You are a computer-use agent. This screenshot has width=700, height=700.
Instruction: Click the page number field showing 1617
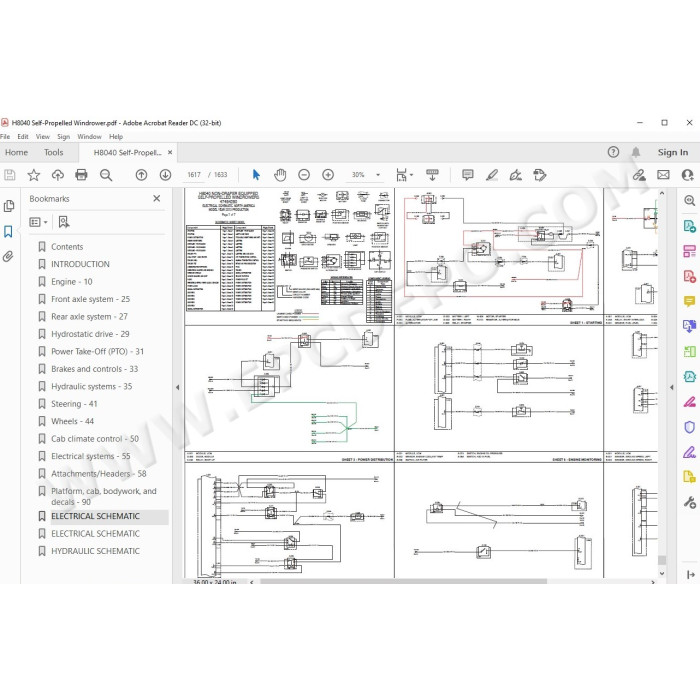[194, 175]
